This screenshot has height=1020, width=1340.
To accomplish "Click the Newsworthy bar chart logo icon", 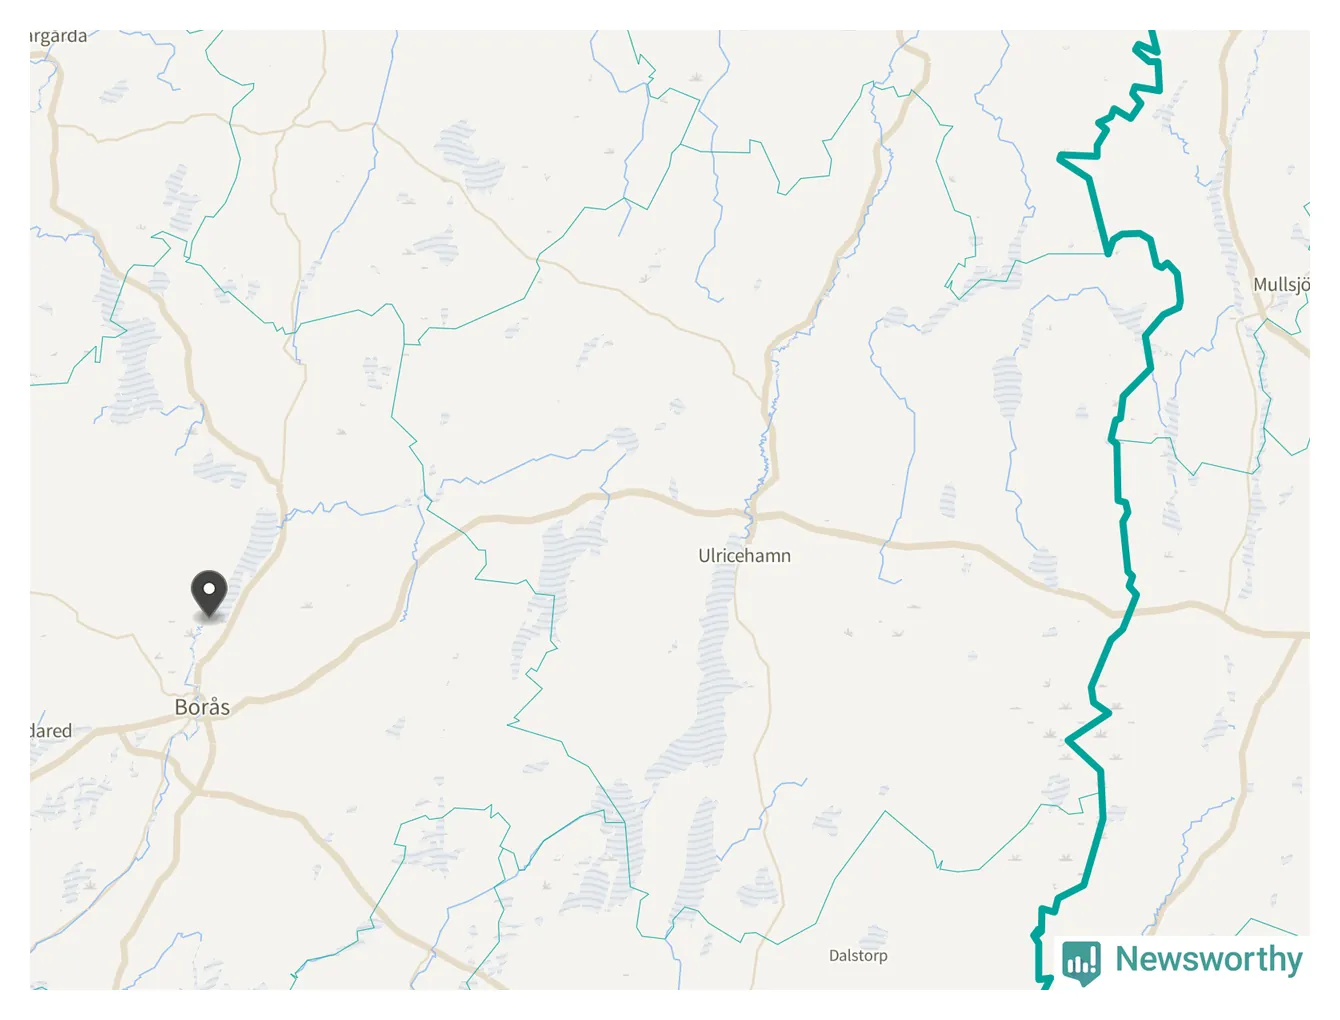I will pyautogui.click(x=1081, y=962).
